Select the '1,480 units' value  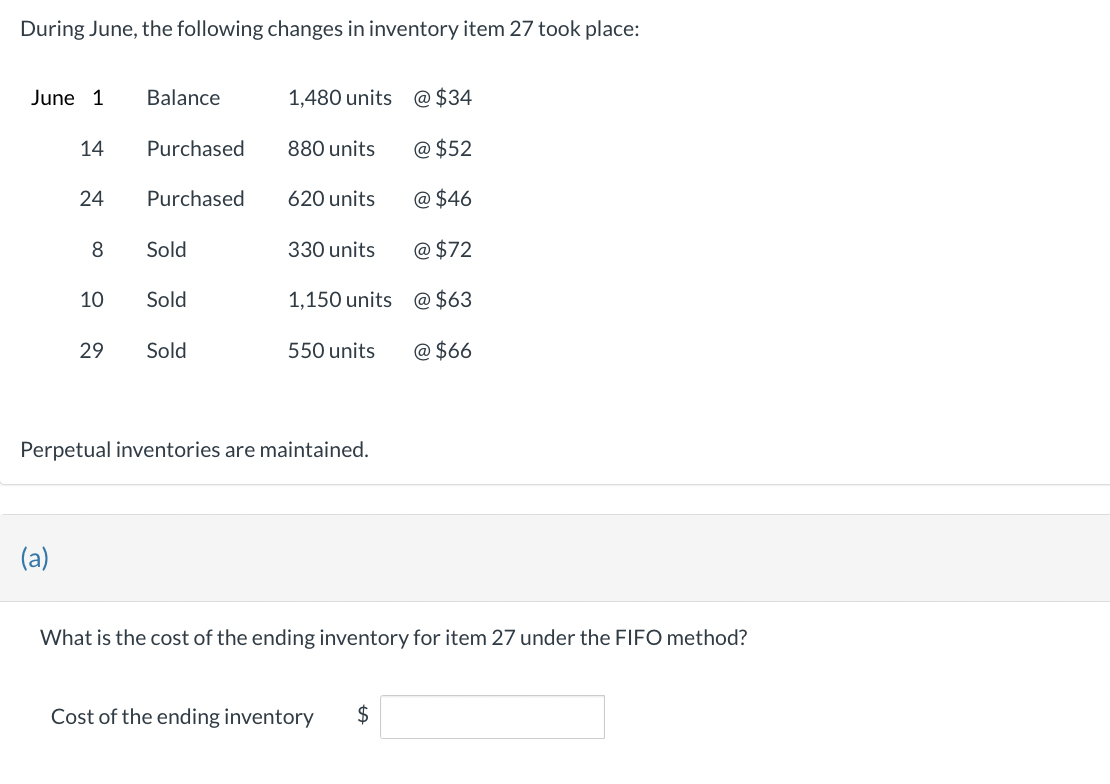(x=340, y=98)
